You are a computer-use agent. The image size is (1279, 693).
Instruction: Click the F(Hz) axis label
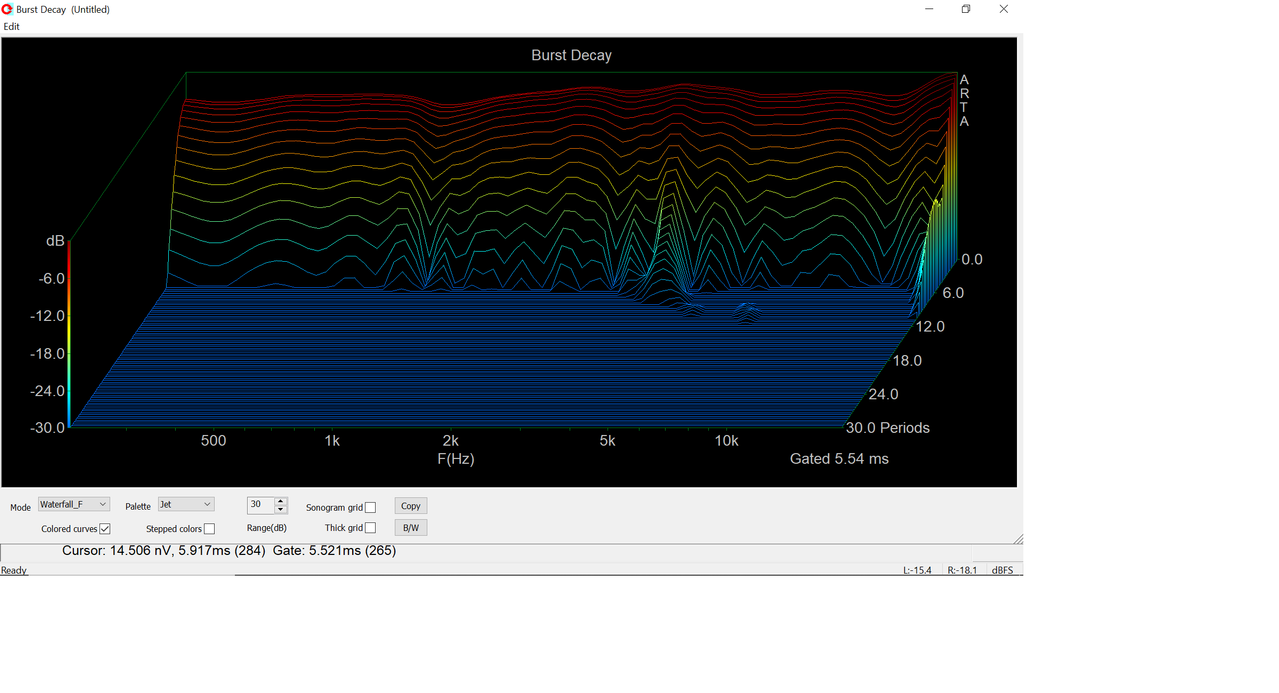click(x=456, y=459)
